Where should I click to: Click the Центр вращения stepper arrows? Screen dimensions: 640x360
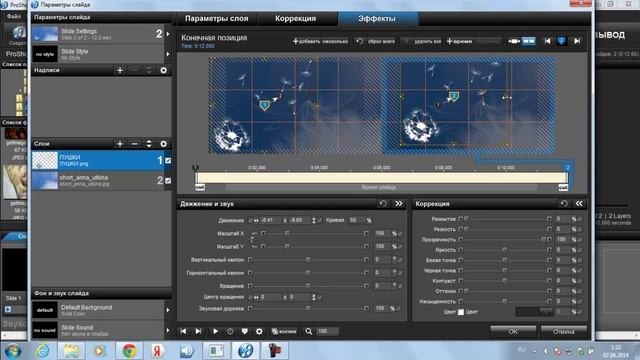point(314,297)
